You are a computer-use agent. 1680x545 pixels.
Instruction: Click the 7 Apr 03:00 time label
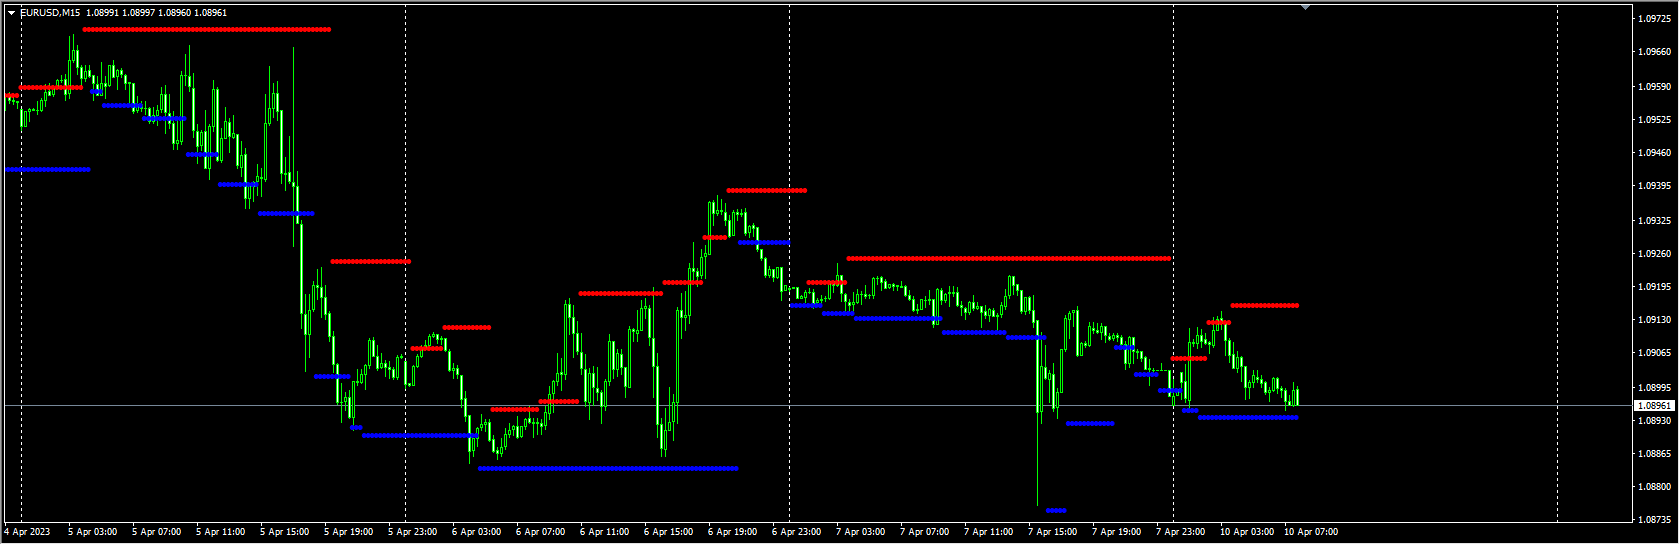pyautogui.click(x=861, y=532)
